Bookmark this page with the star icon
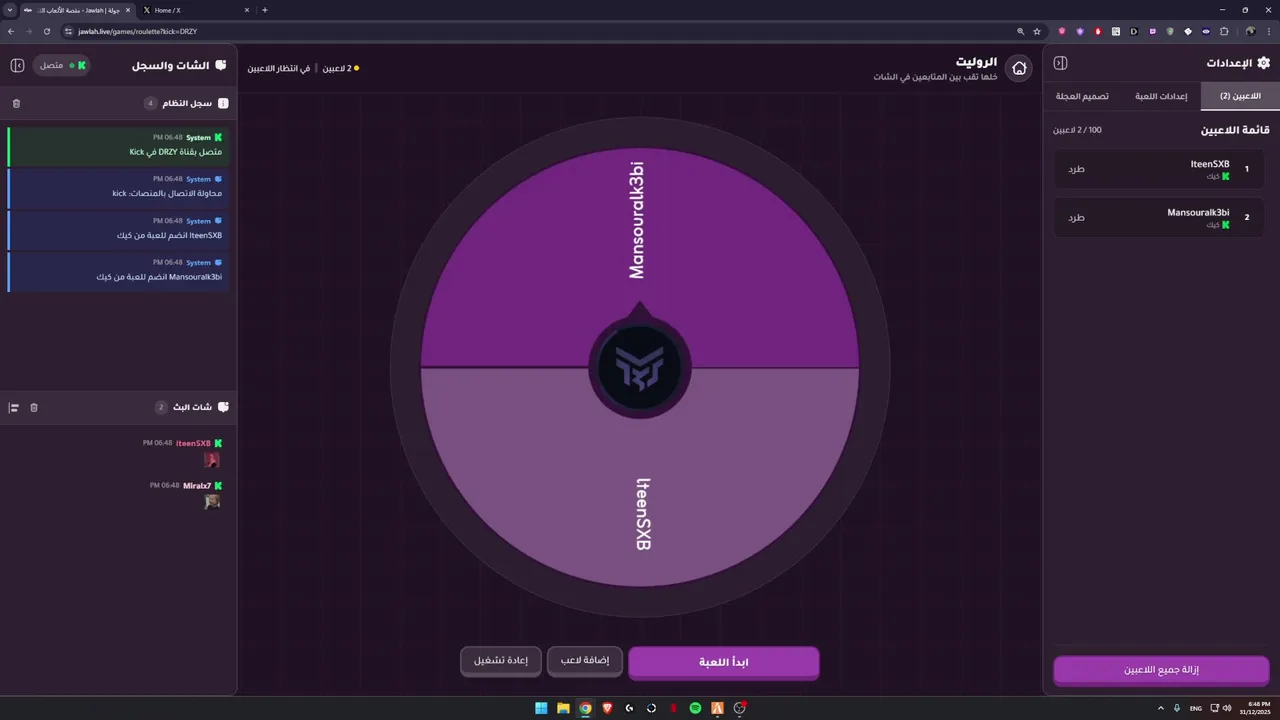The width and height of the screenshot is (1280, 720). pyautogui.click(x=1037, y=31)
